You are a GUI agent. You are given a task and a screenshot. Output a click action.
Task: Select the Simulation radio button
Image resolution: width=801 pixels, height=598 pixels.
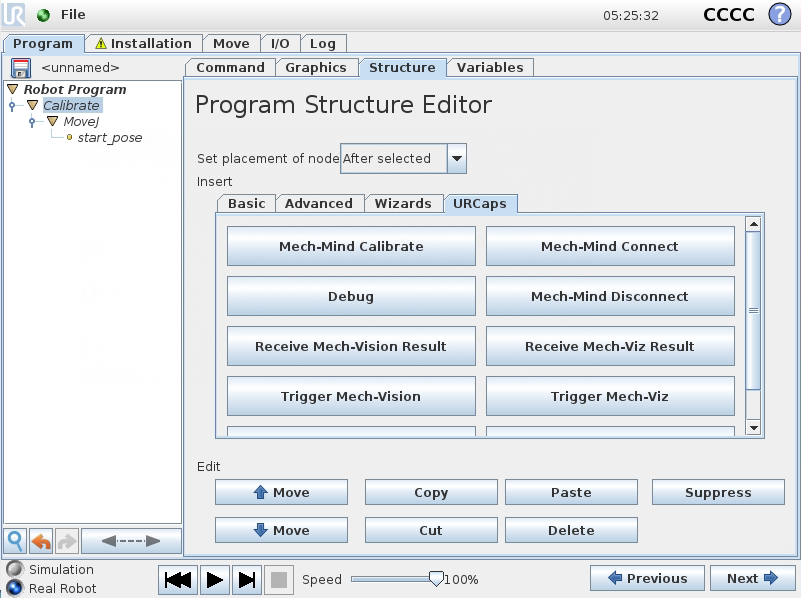[x=14, y=569]
